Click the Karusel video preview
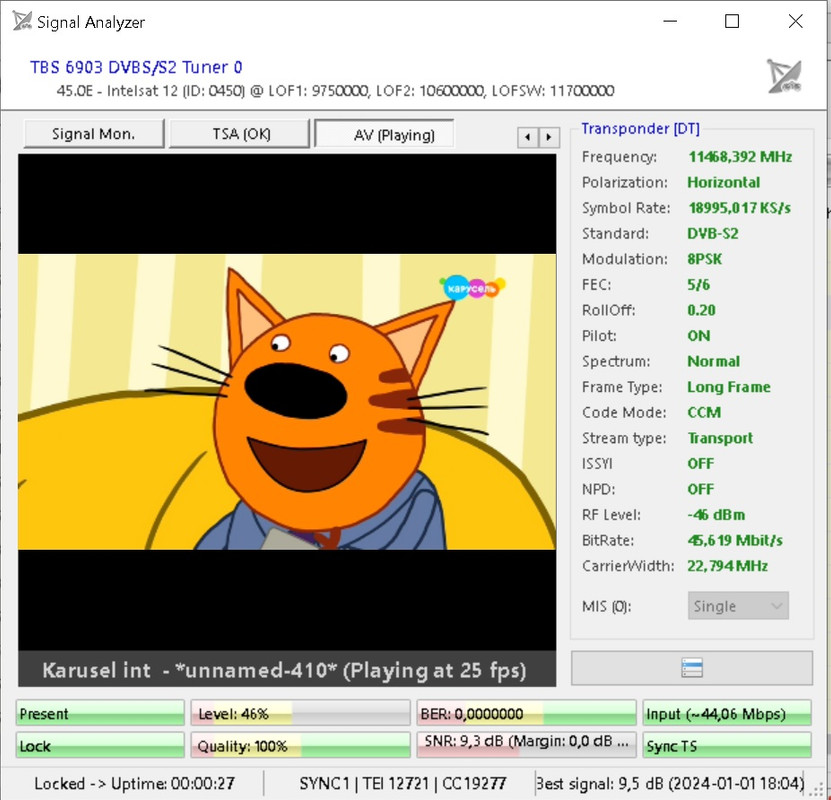831x800 pixels. pos(287,402)
